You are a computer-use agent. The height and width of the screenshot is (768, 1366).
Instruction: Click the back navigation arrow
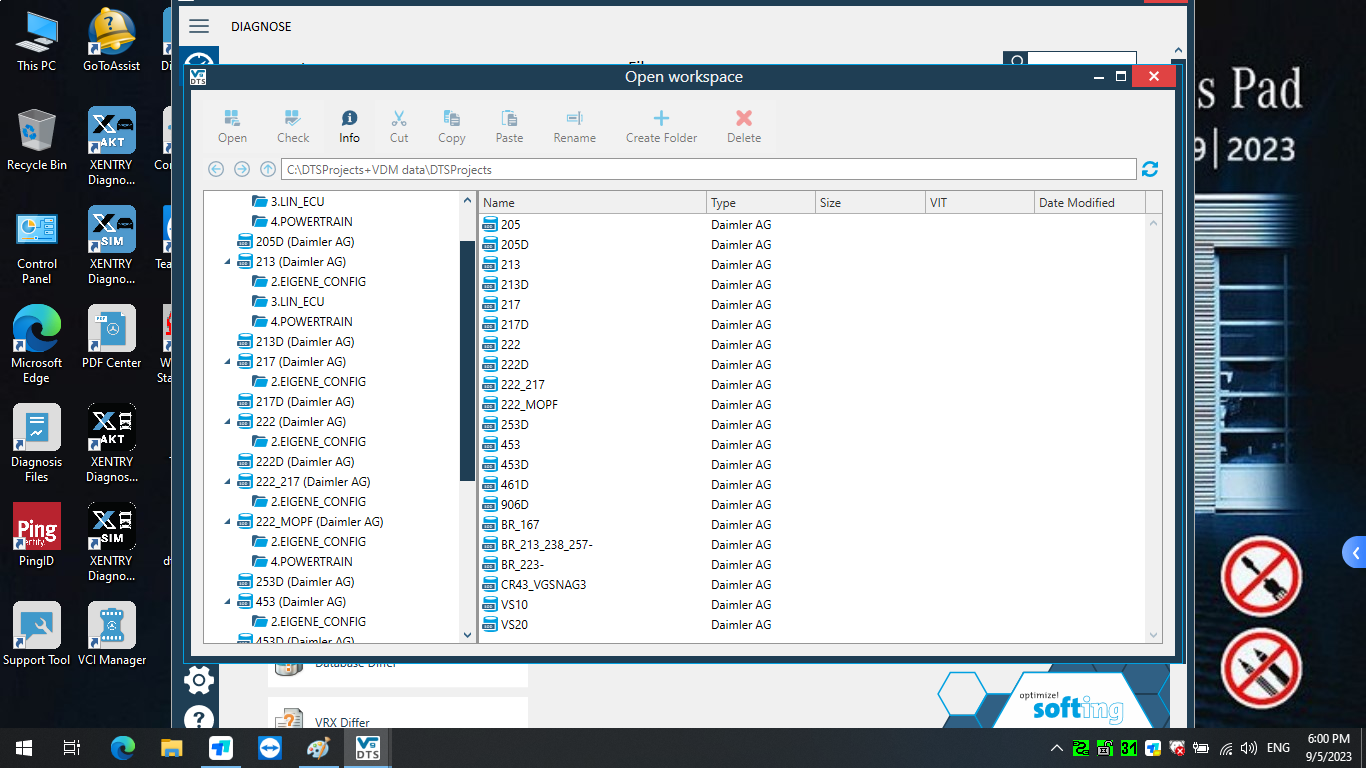[216, 169]
